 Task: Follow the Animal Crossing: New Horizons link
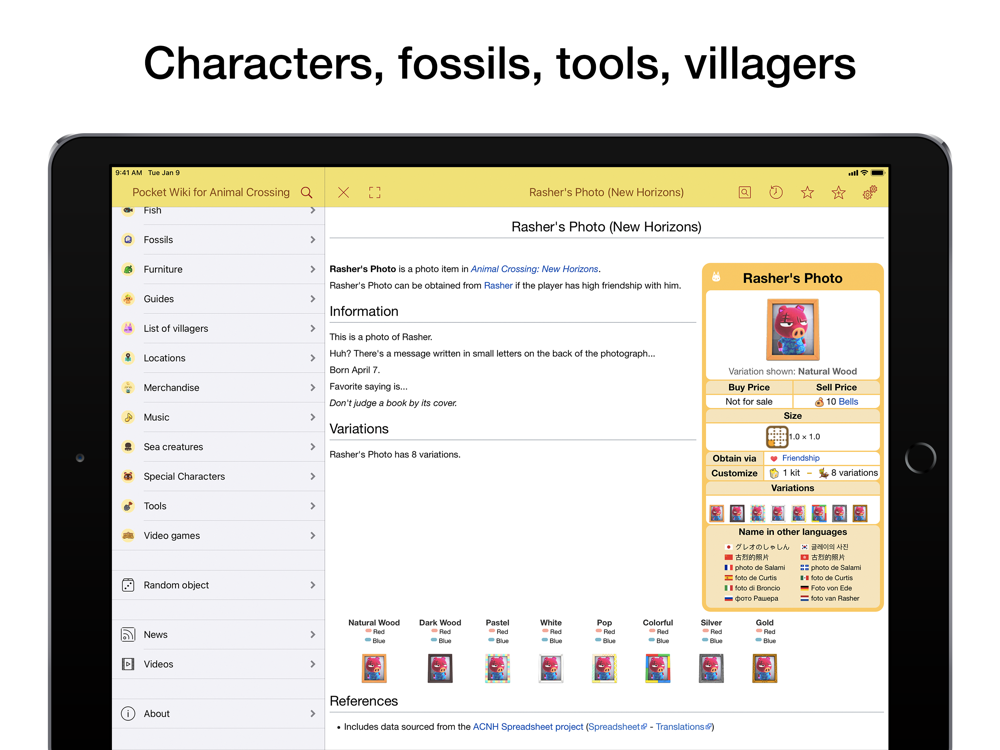pos(534,269)
